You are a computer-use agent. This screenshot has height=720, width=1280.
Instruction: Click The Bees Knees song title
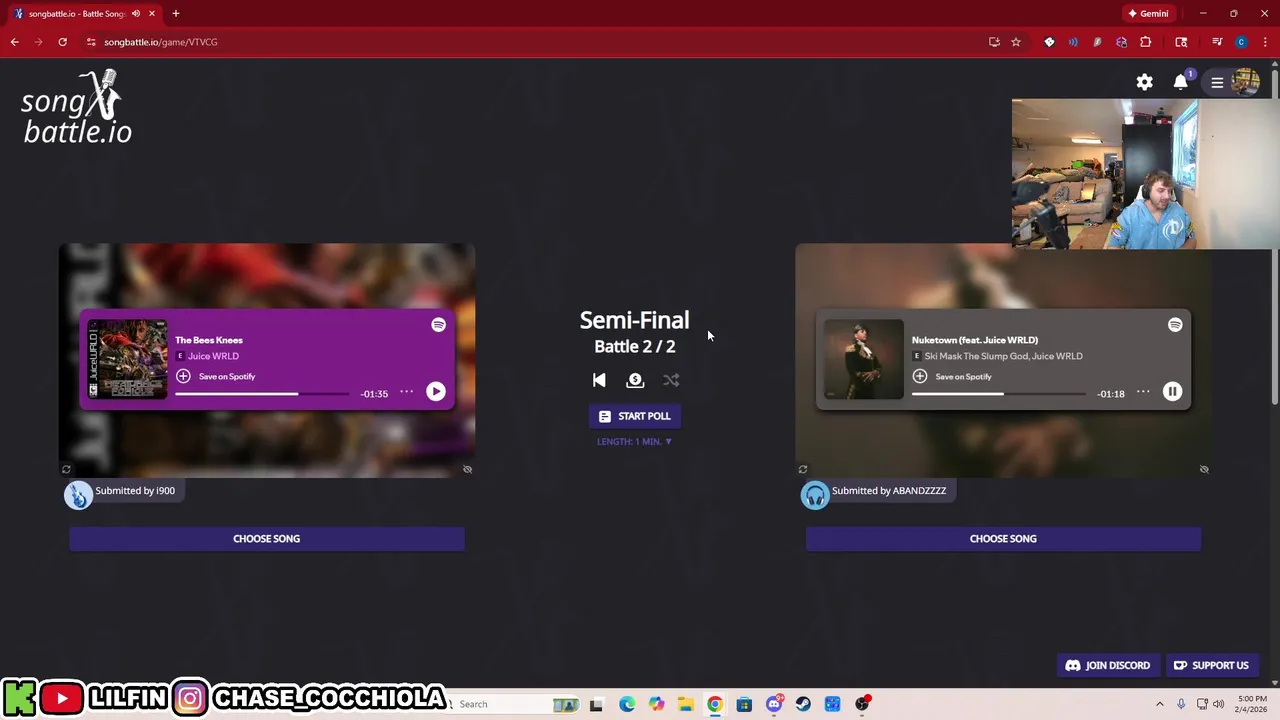coord(209,340)
